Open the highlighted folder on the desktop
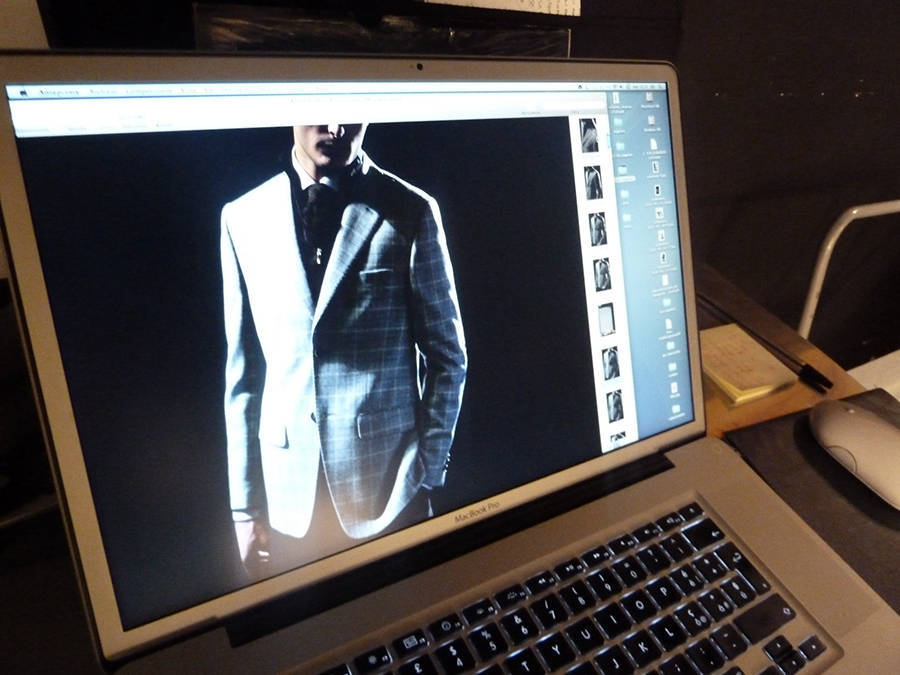Viewport: 900px width, 675px height. tap(625, 172)
